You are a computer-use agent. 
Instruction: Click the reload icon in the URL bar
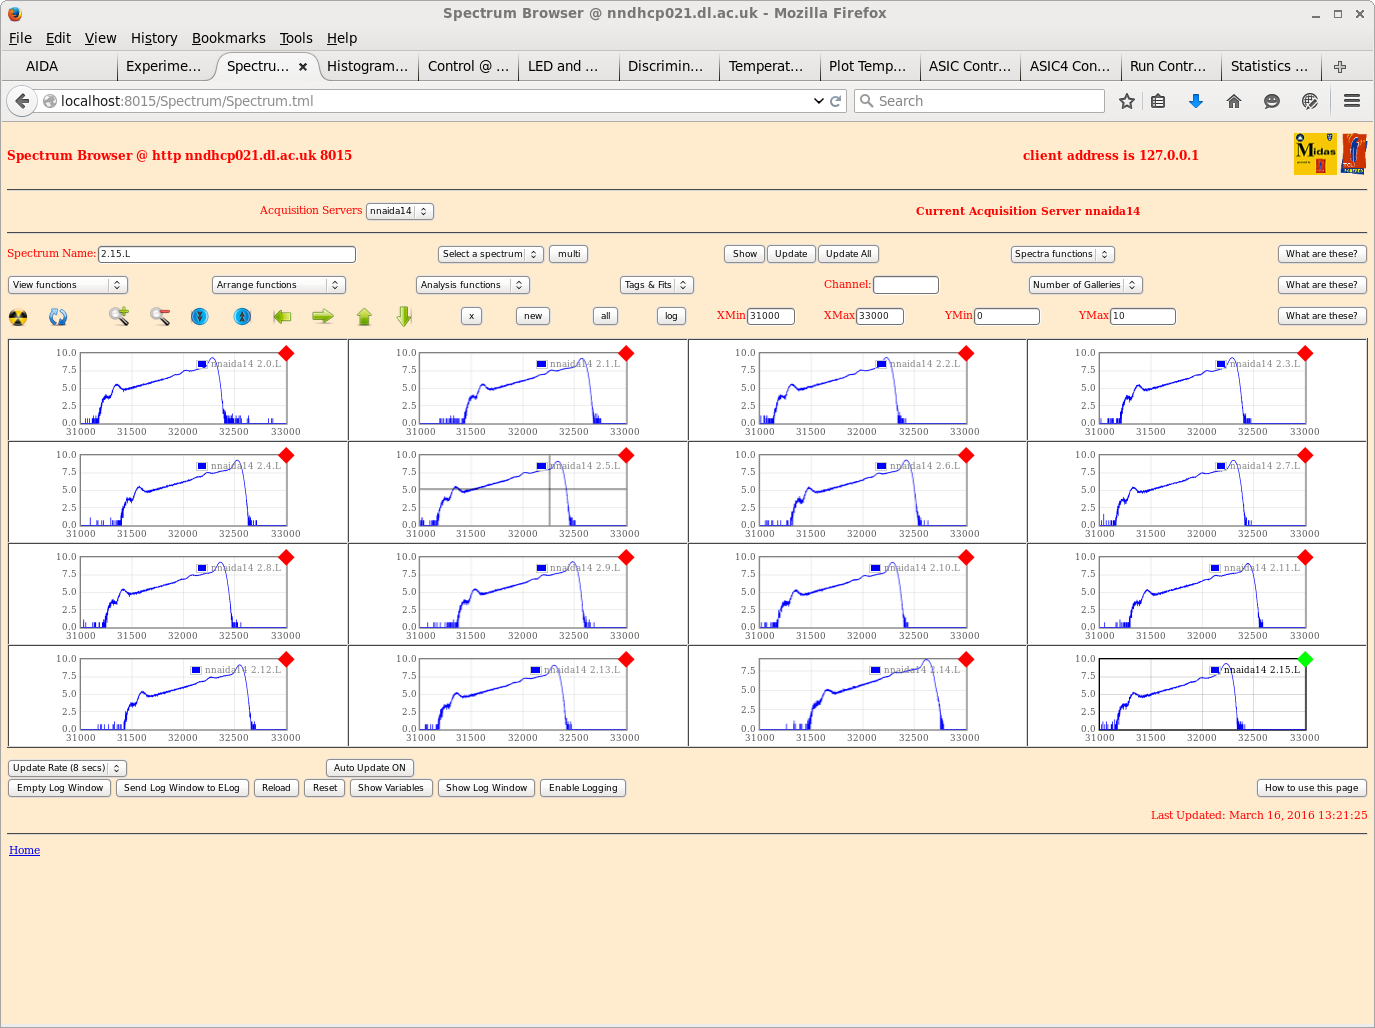[835, 101]
